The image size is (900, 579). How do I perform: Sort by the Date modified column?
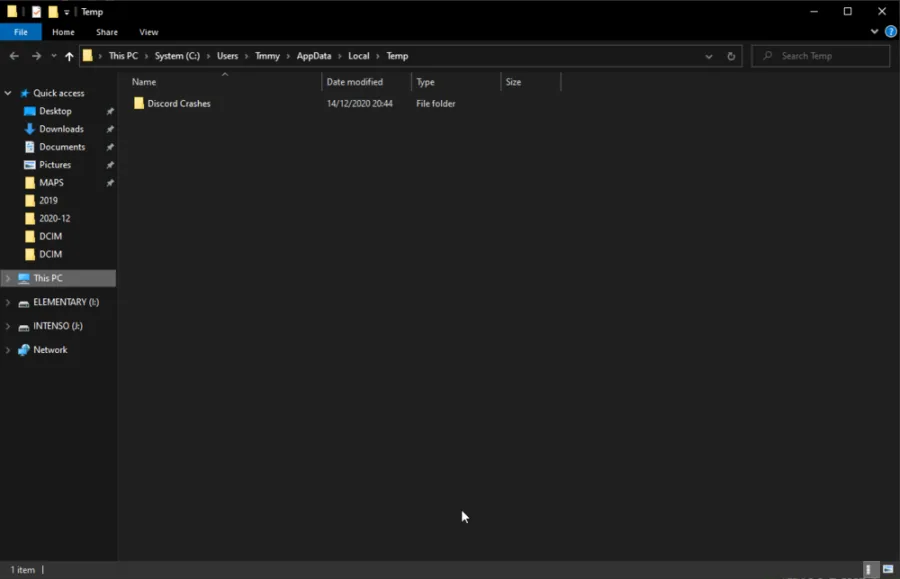(x=355, y=82)
